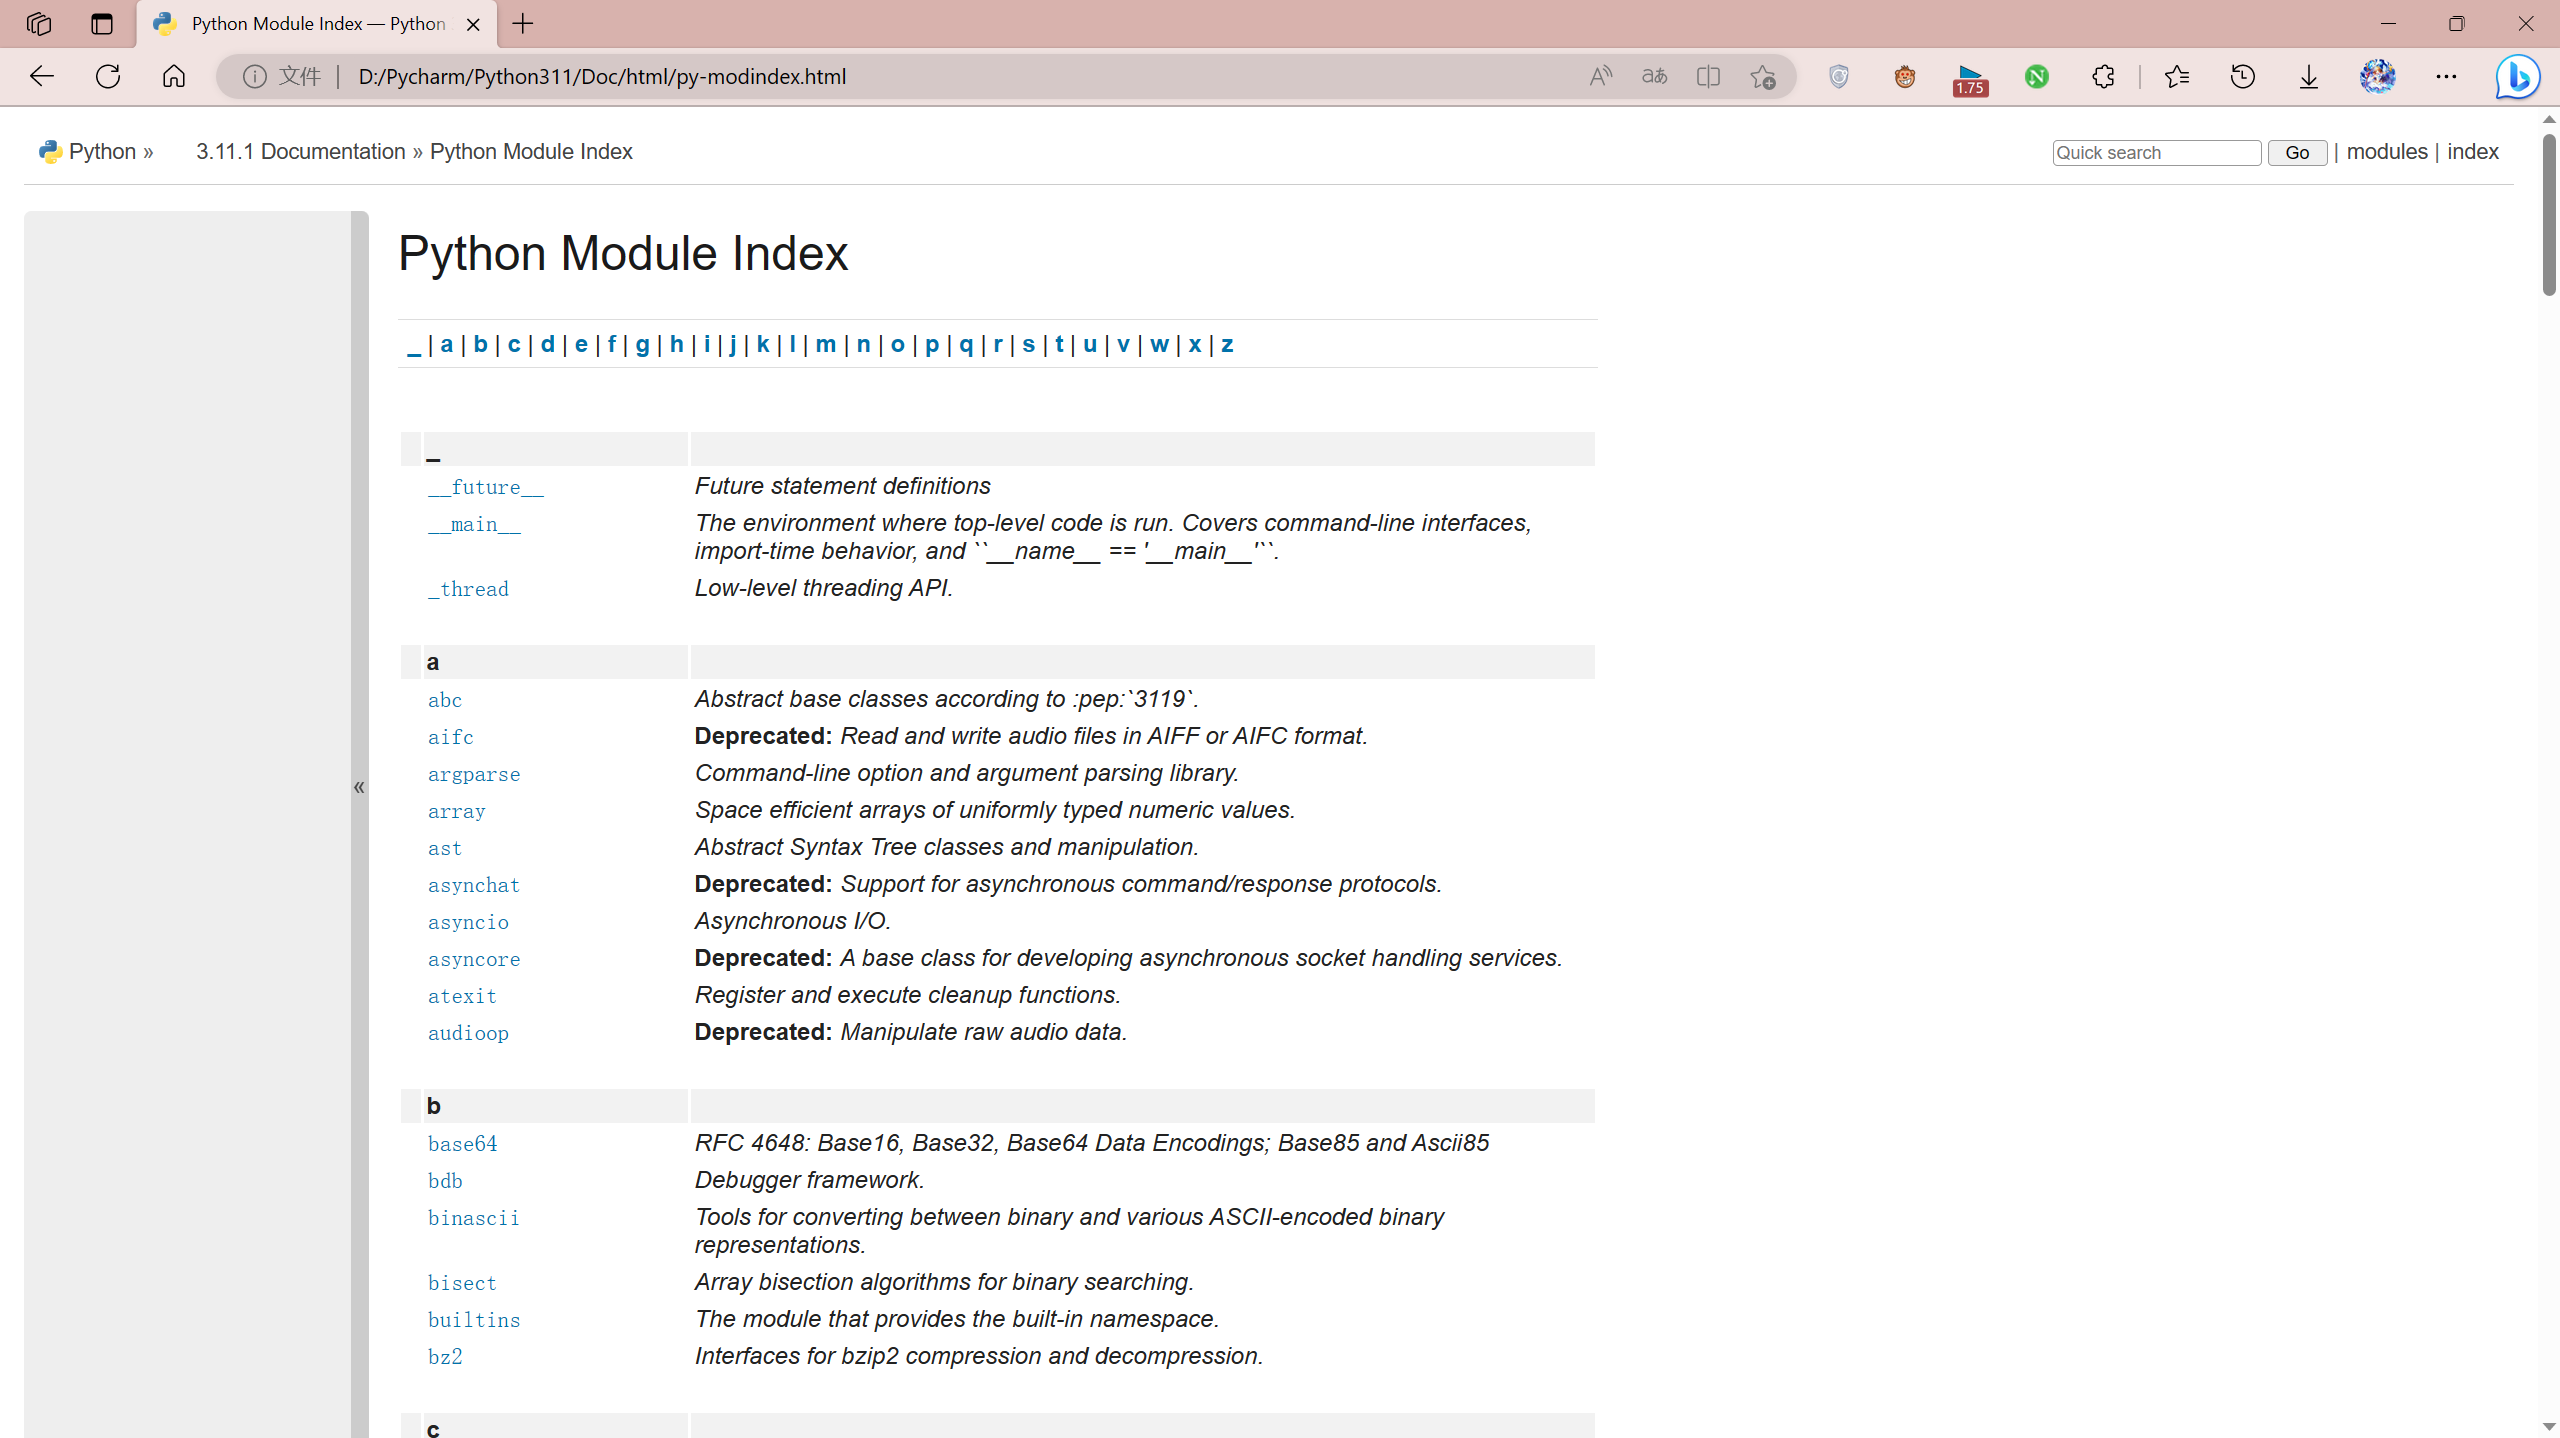Screen dimensions: 2560x1438
Task: Open the argparse module link
Action: pos(474,774)
